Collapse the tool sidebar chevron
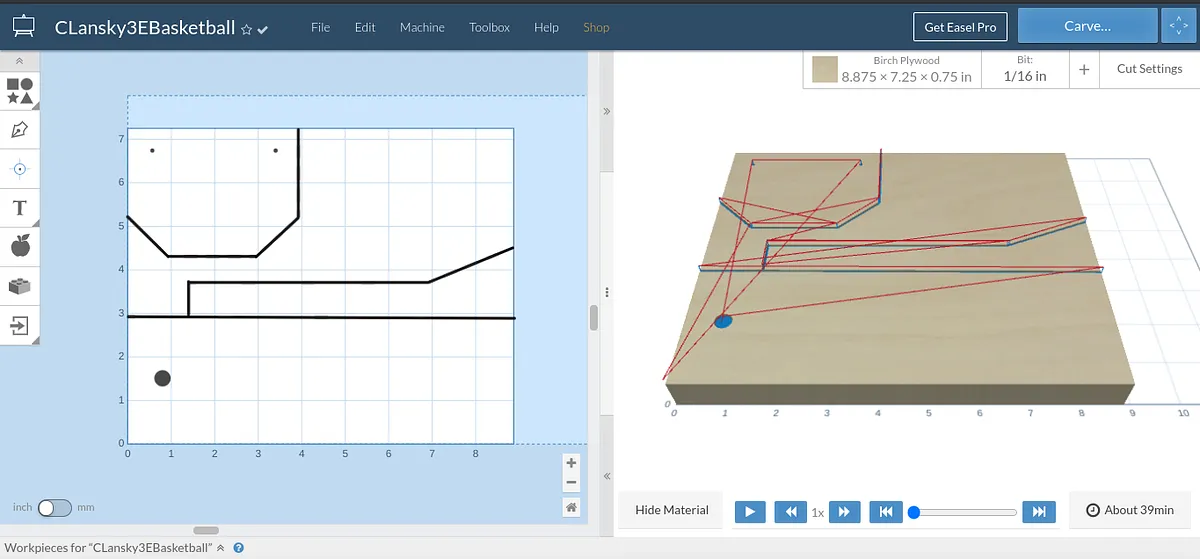Screen dimensions: 1200x559 click(20, 61)
